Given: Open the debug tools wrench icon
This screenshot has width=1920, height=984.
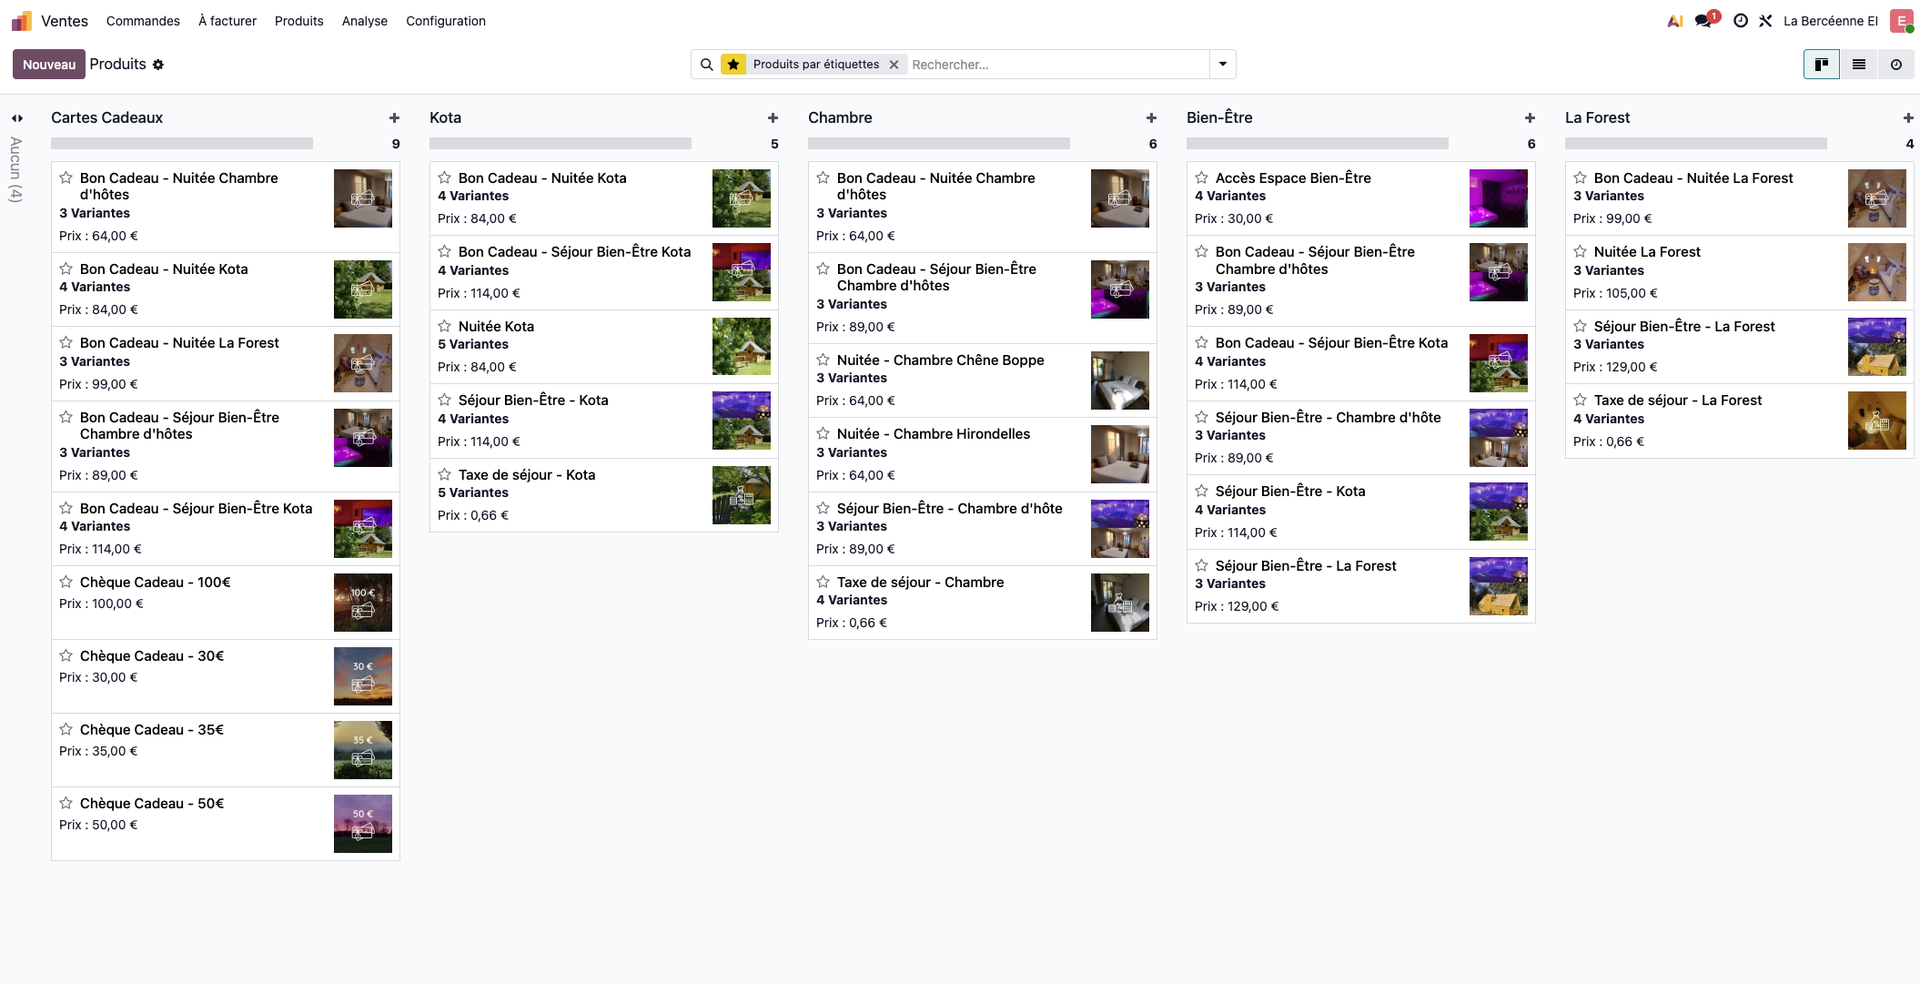Looking at the screenshot, I should [1766, 21].
